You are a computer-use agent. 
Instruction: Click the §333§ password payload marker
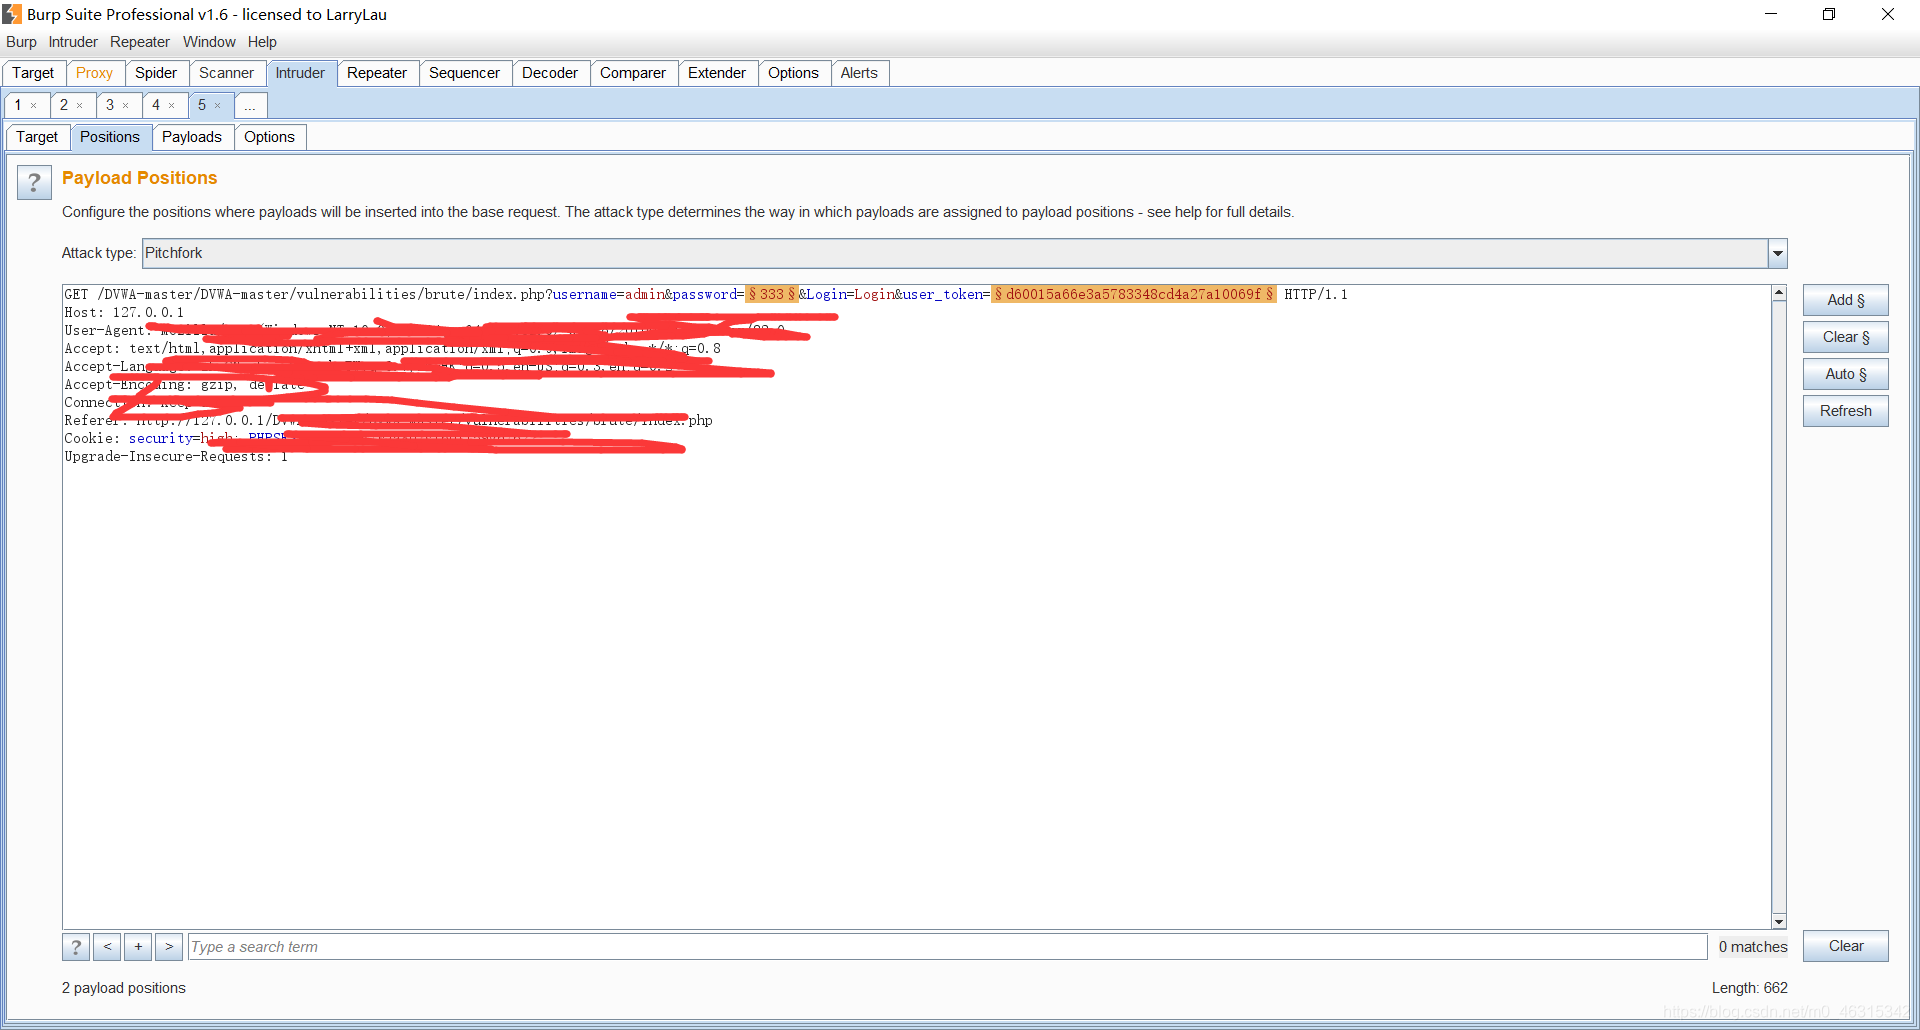coord(772,294)
